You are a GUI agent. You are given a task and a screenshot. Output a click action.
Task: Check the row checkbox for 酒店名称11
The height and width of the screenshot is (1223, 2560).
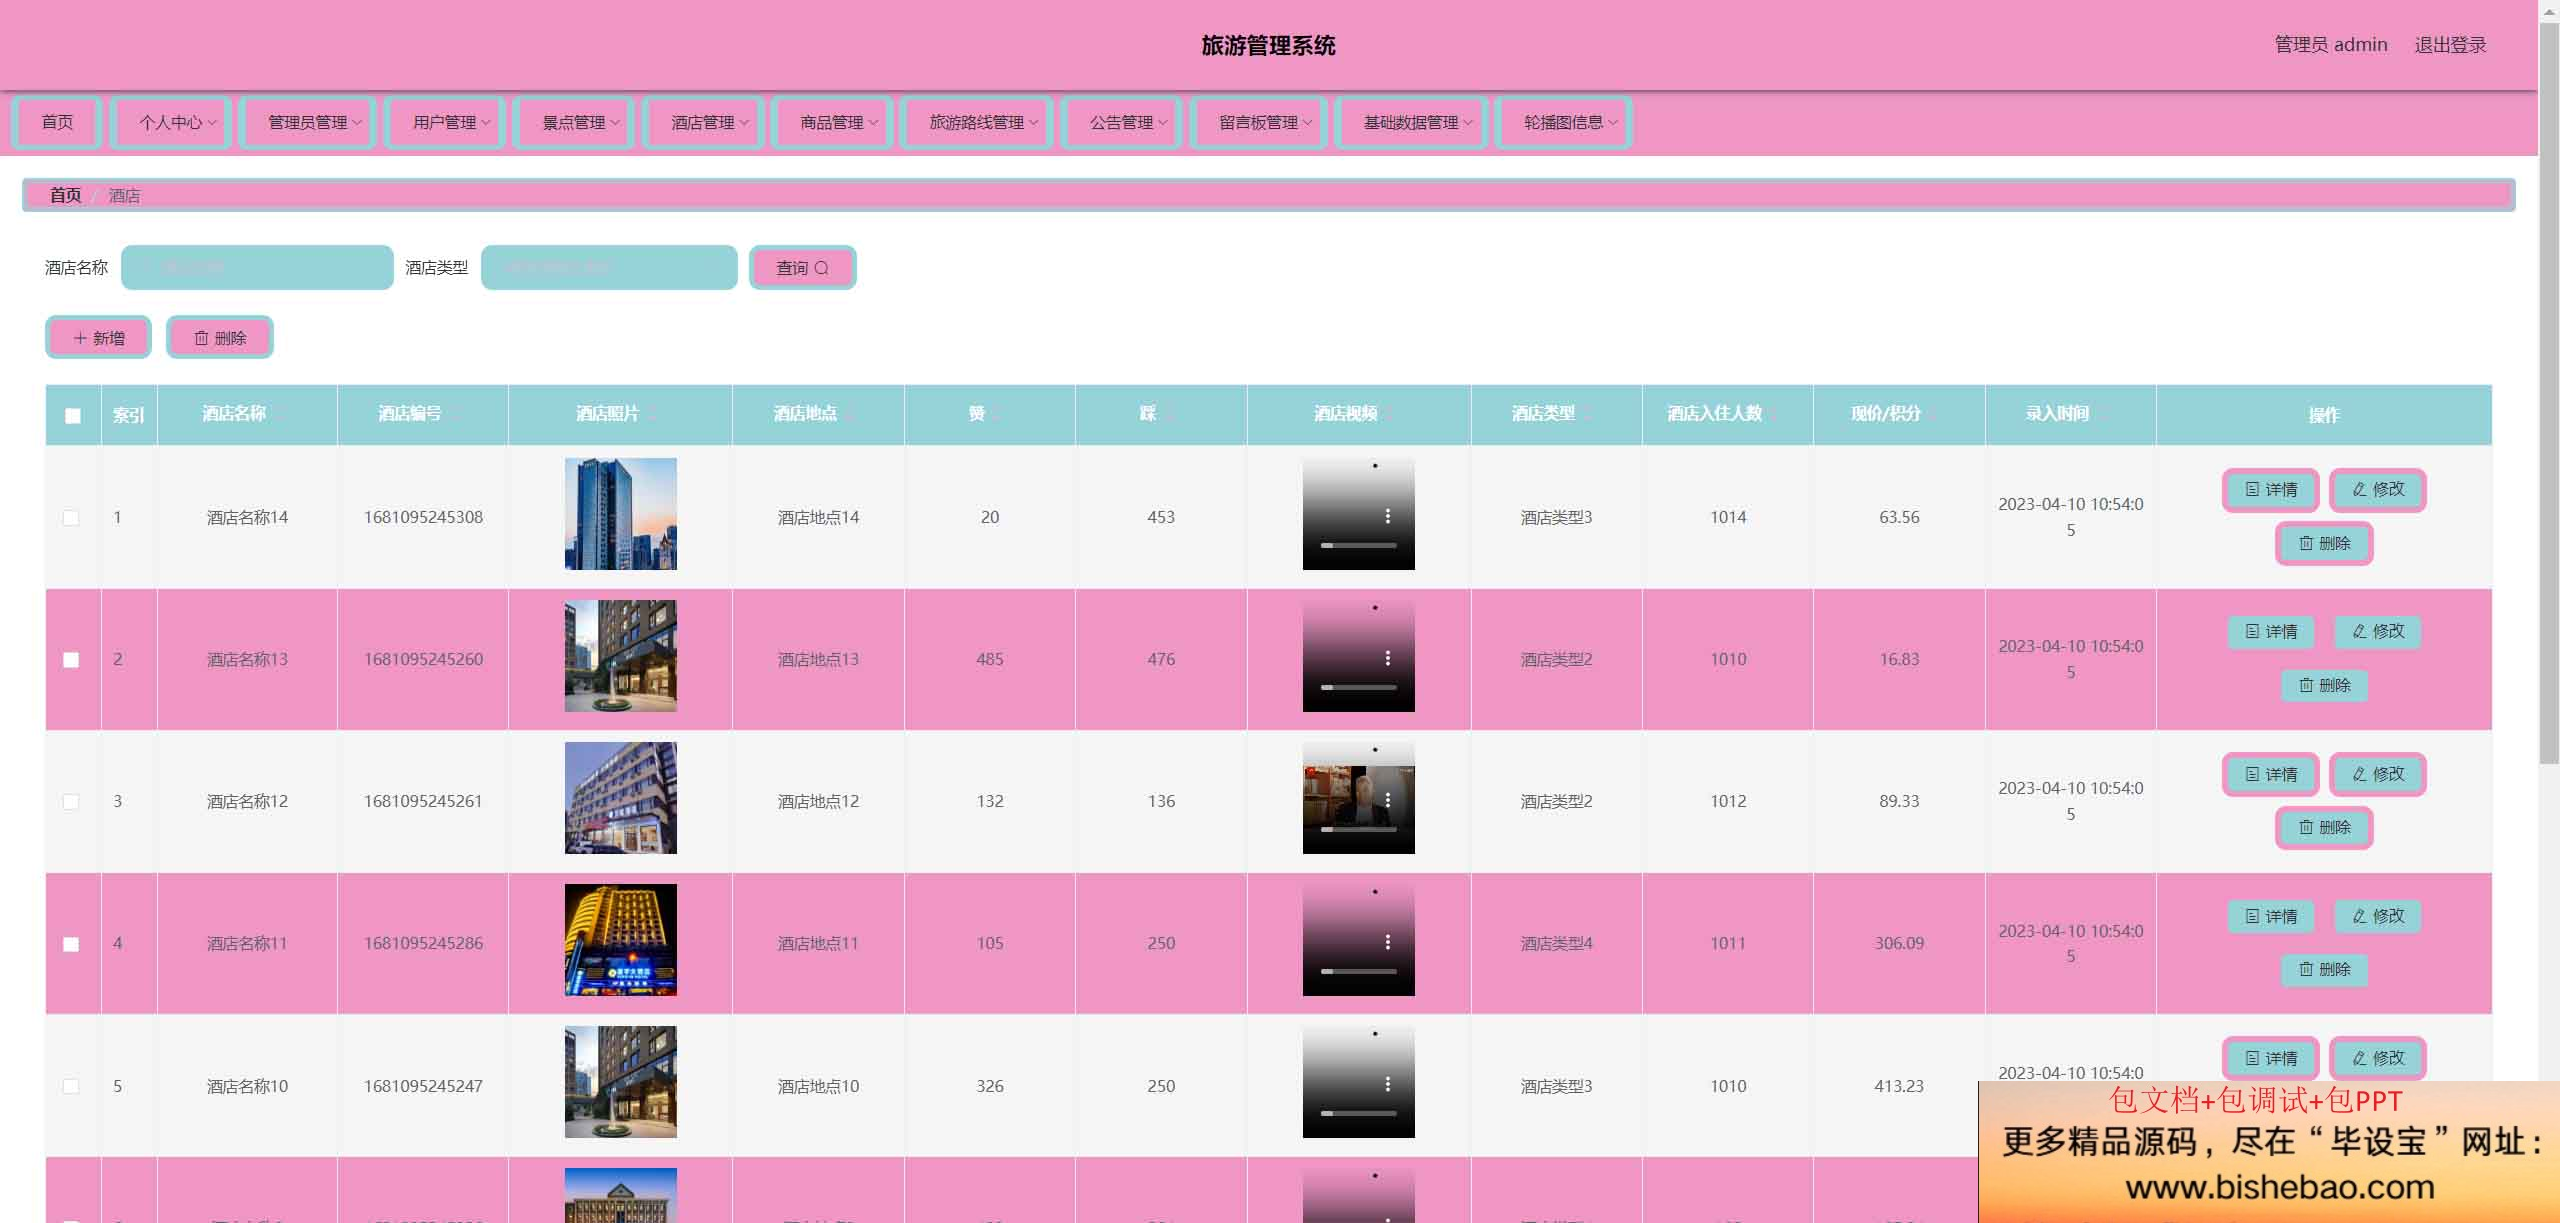(x=71, y=944)
